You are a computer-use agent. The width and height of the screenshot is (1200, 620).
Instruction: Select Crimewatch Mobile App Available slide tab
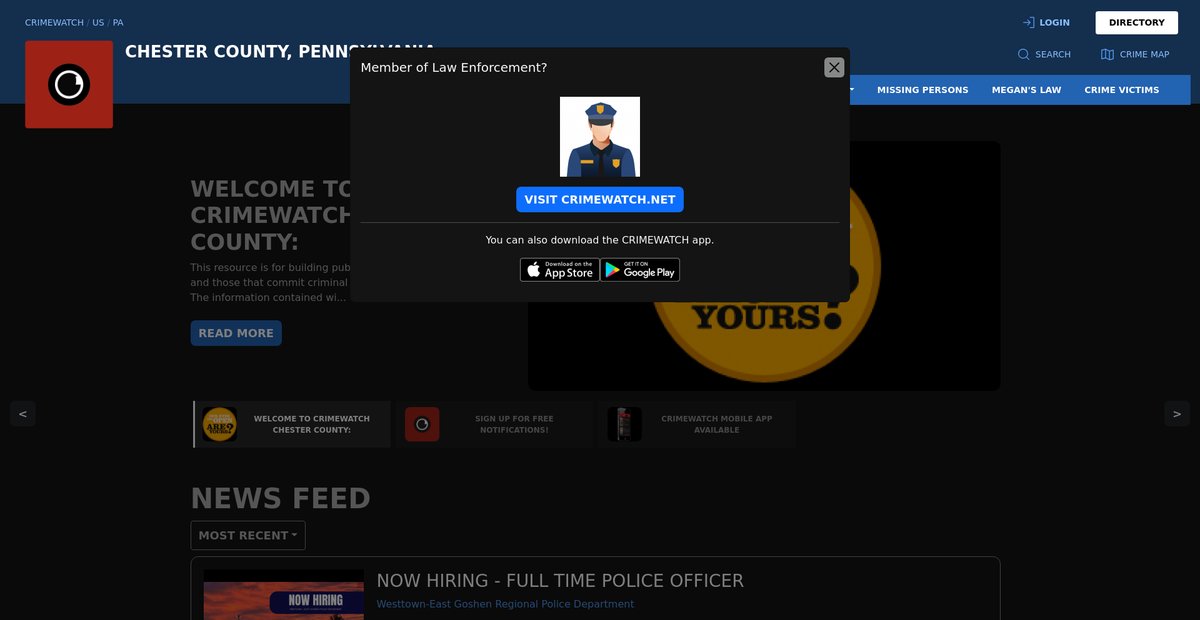coord(697,424)
